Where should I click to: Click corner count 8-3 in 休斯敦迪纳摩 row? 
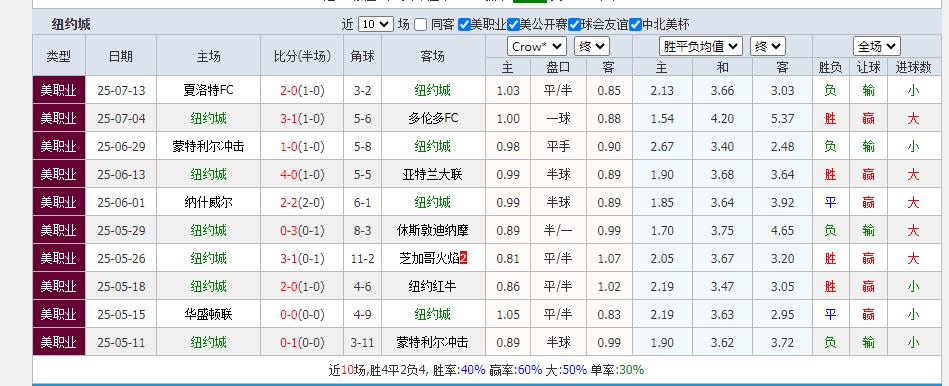click(x=363, y=231)
